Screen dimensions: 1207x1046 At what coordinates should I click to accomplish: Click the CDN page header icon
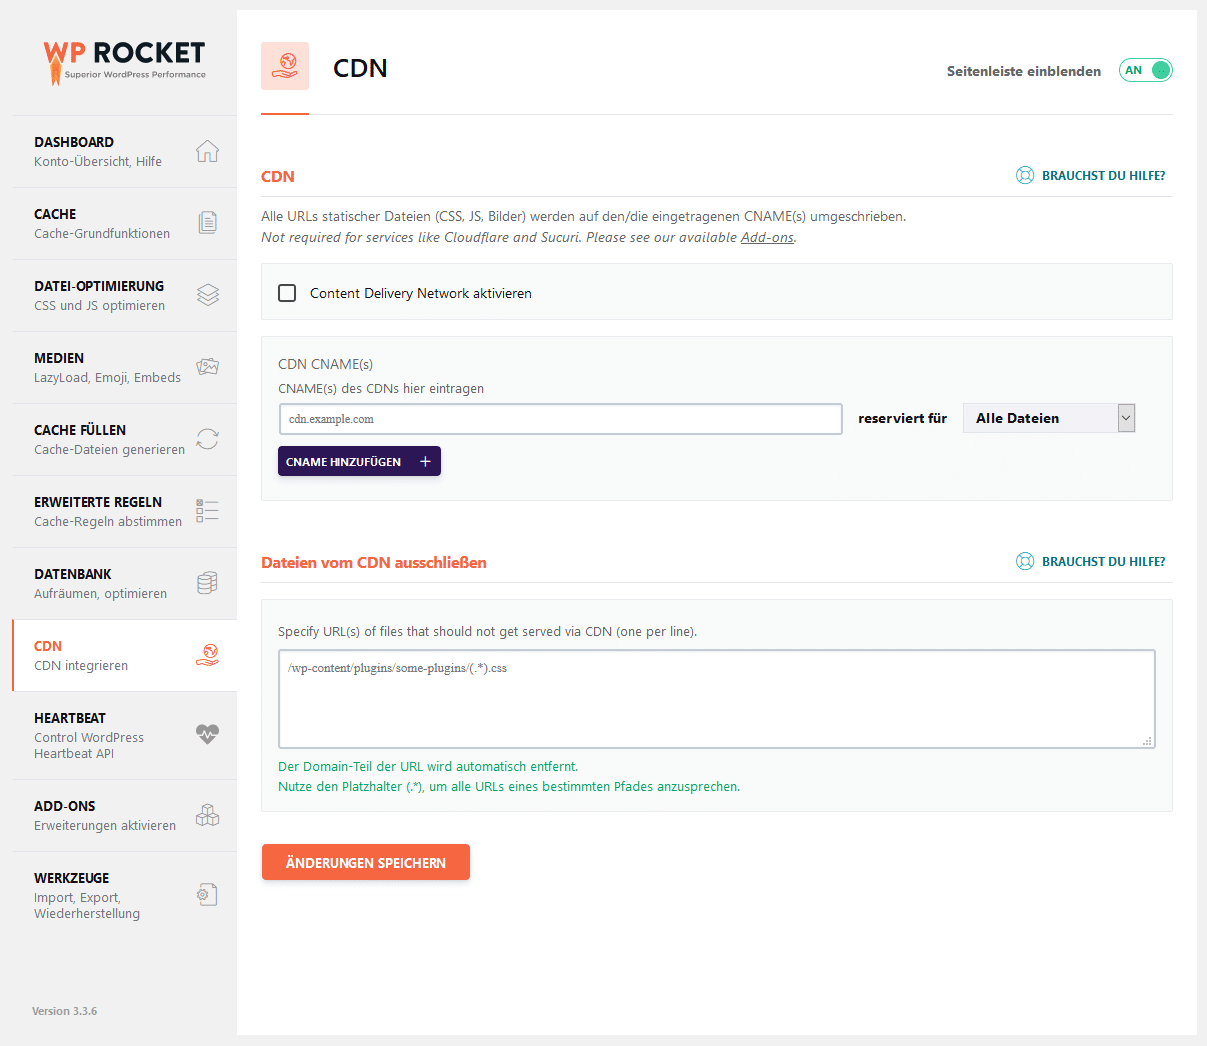point(285,66)
